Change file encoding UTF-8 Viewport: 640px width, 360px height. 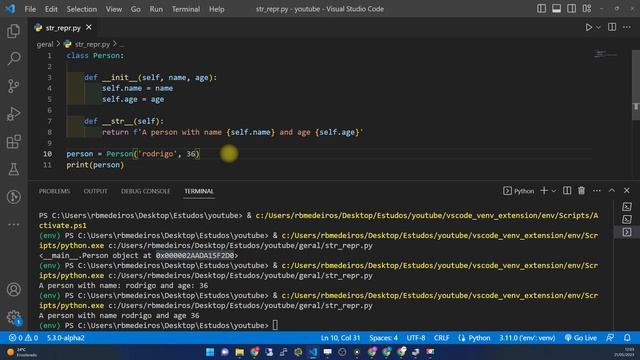pyautogui.click(x=416, y=338)
